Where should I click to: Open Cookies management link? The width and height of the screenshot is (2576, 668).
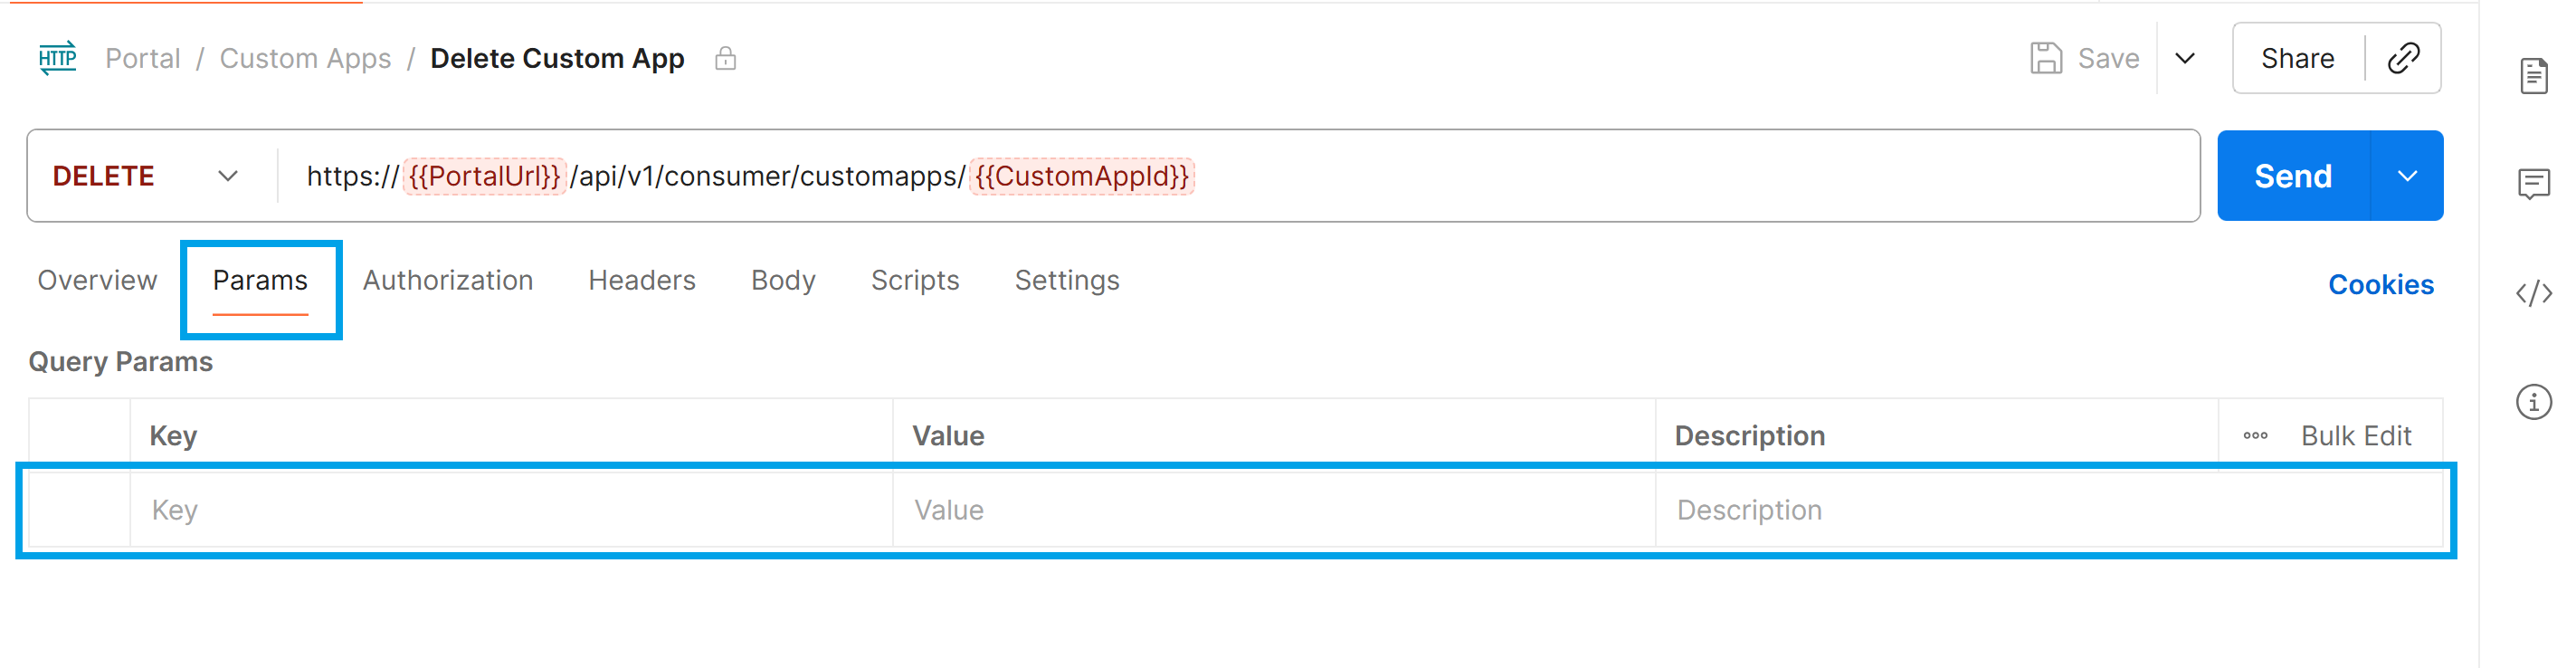(x=2381, y=284)
